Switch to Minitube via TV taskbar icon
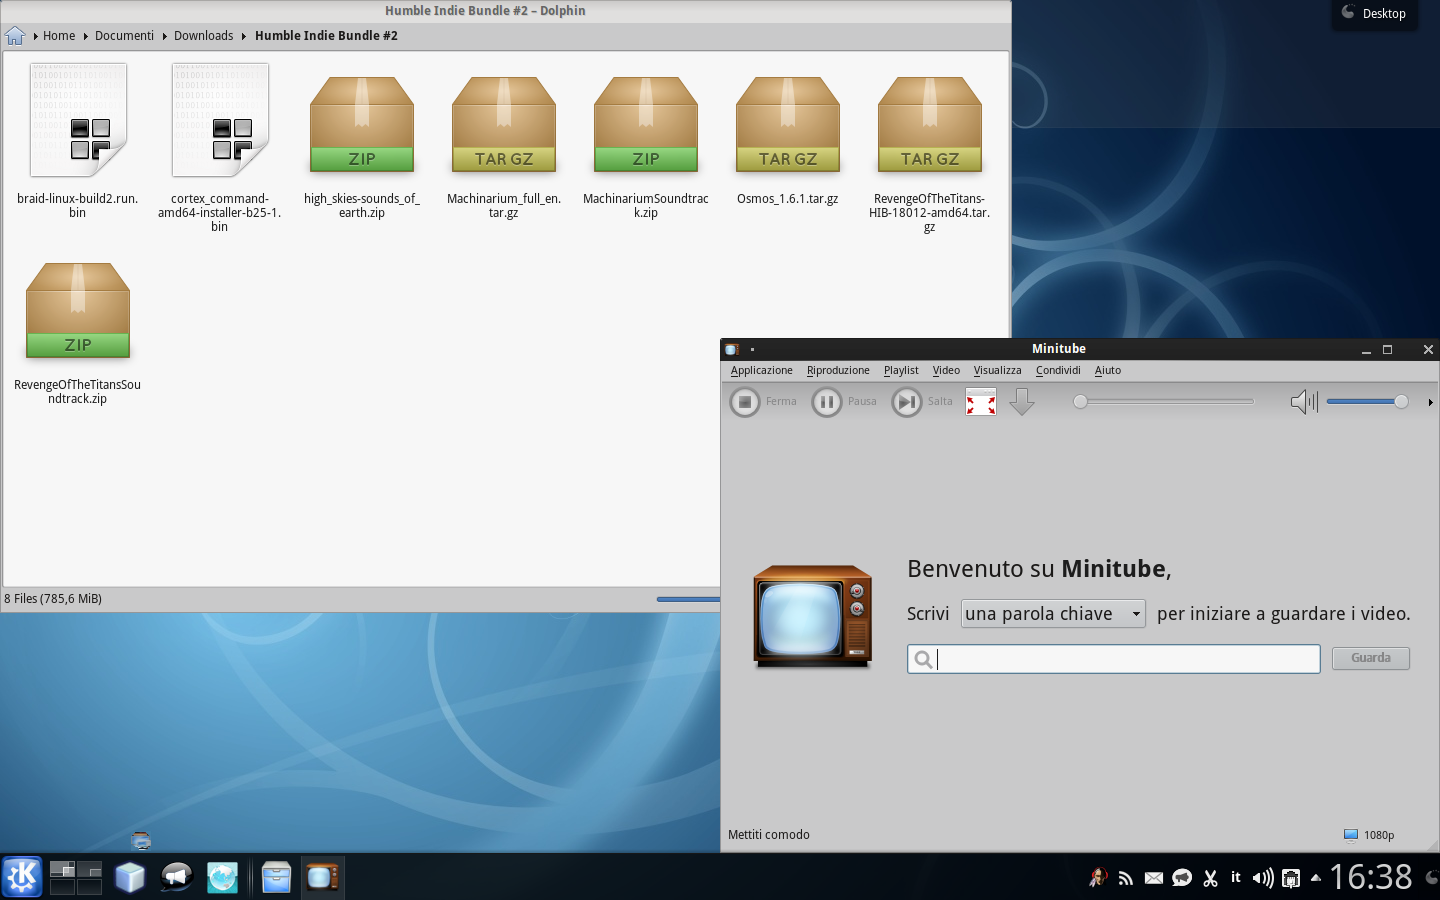1440x900 pixels. (322, 877)
